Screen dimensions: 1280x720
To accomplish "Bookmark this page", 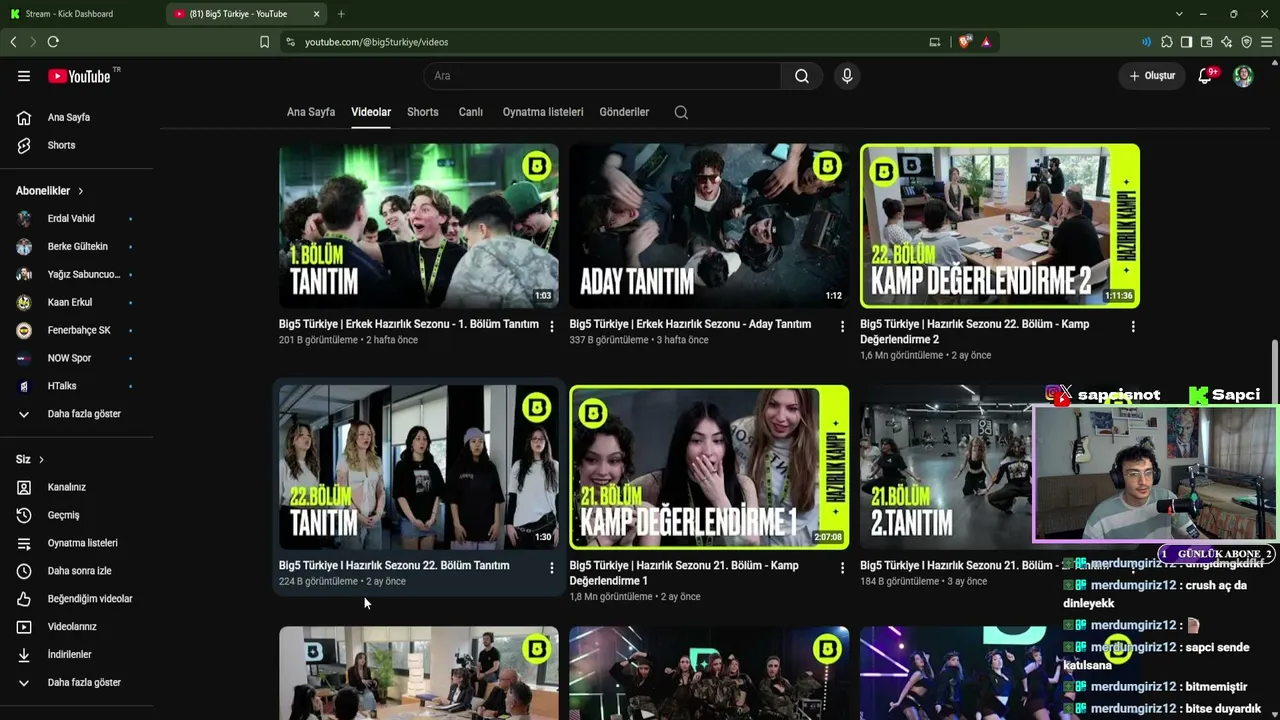I will [x=264, y=42].
